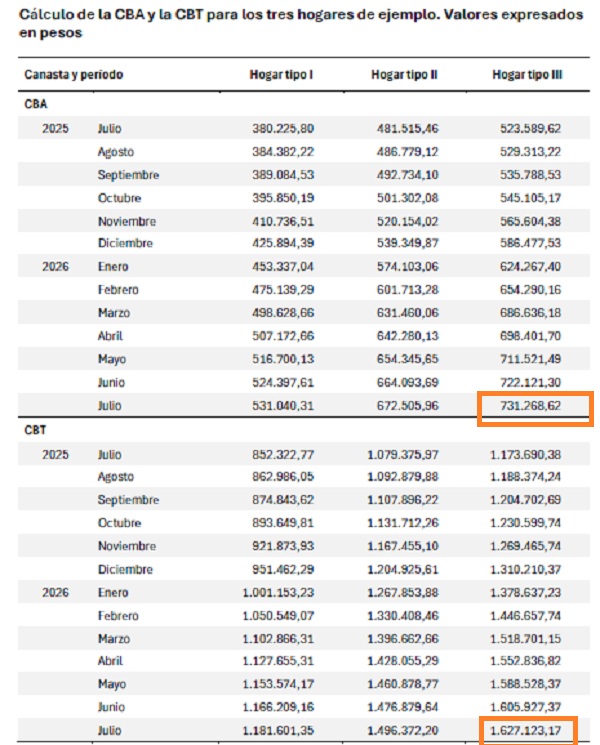This screenshot has height=745, width=600.
Task: Click CBT Enero 2026 value 1.001.153,23
Action: 278,592
